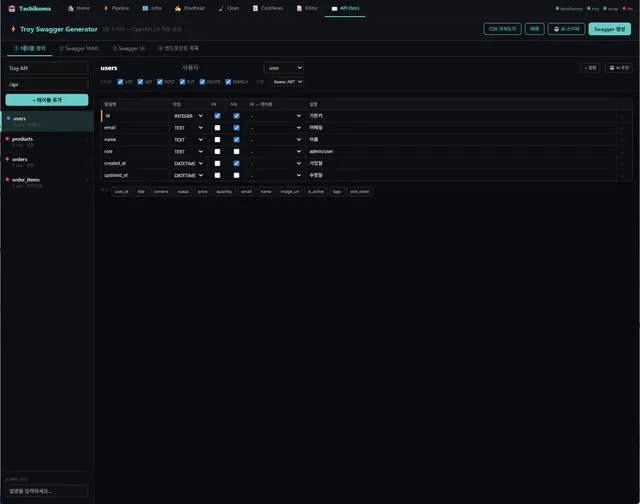Switch to the fourth endpoint list tab
Viewport: 640px width, 504px height.
tap(178, 48)
